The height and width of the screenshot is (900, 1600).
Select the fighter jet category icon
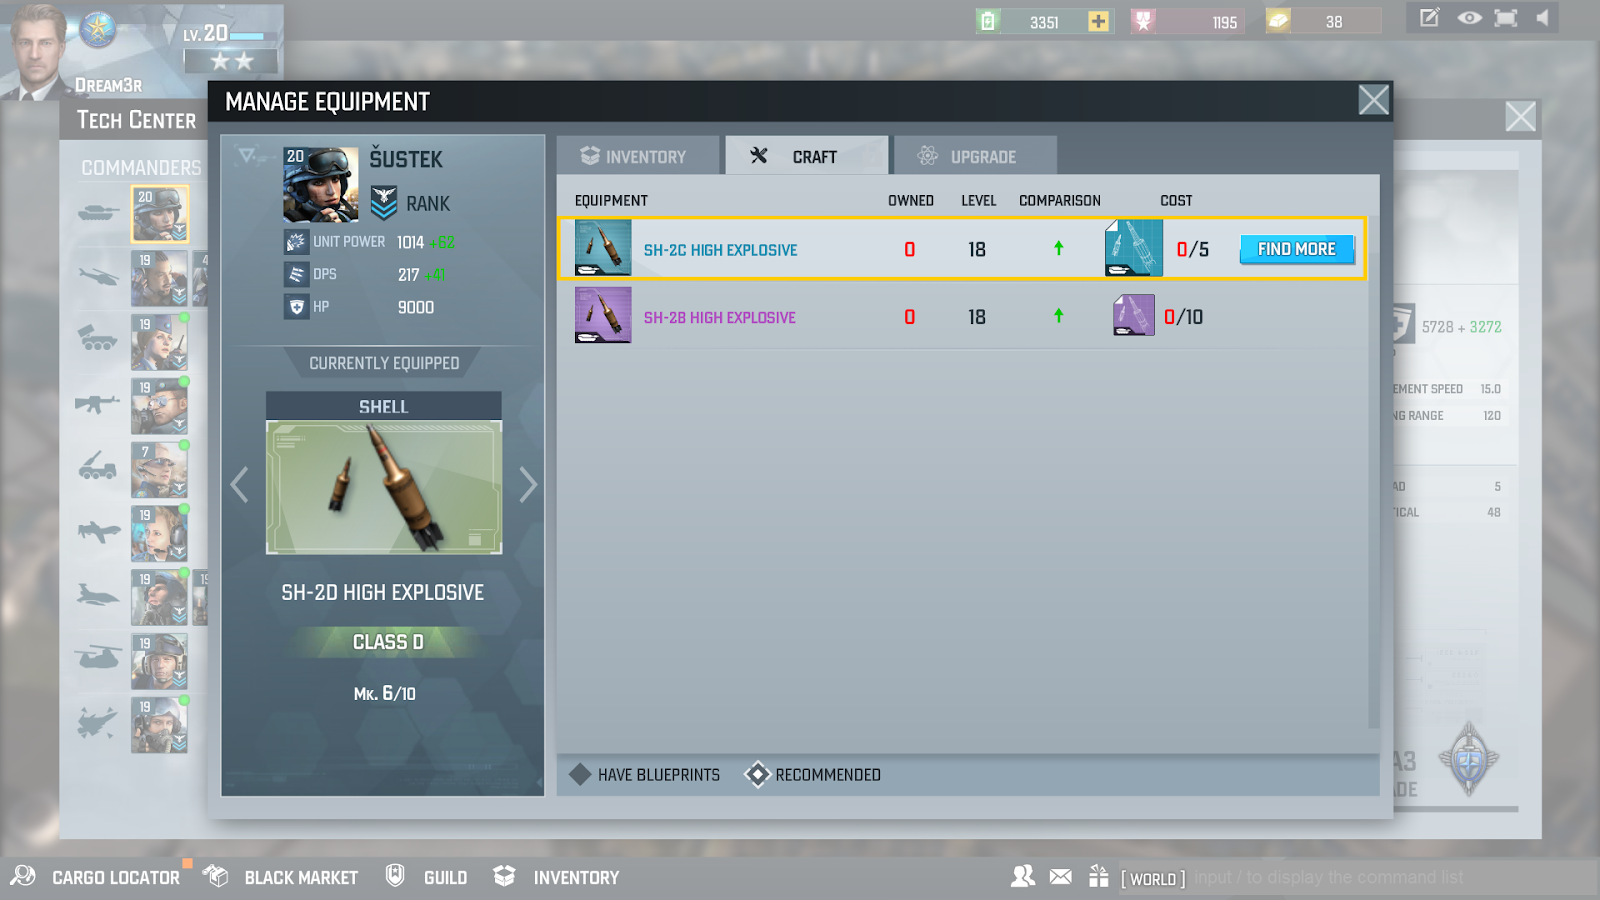click(98, 531)
